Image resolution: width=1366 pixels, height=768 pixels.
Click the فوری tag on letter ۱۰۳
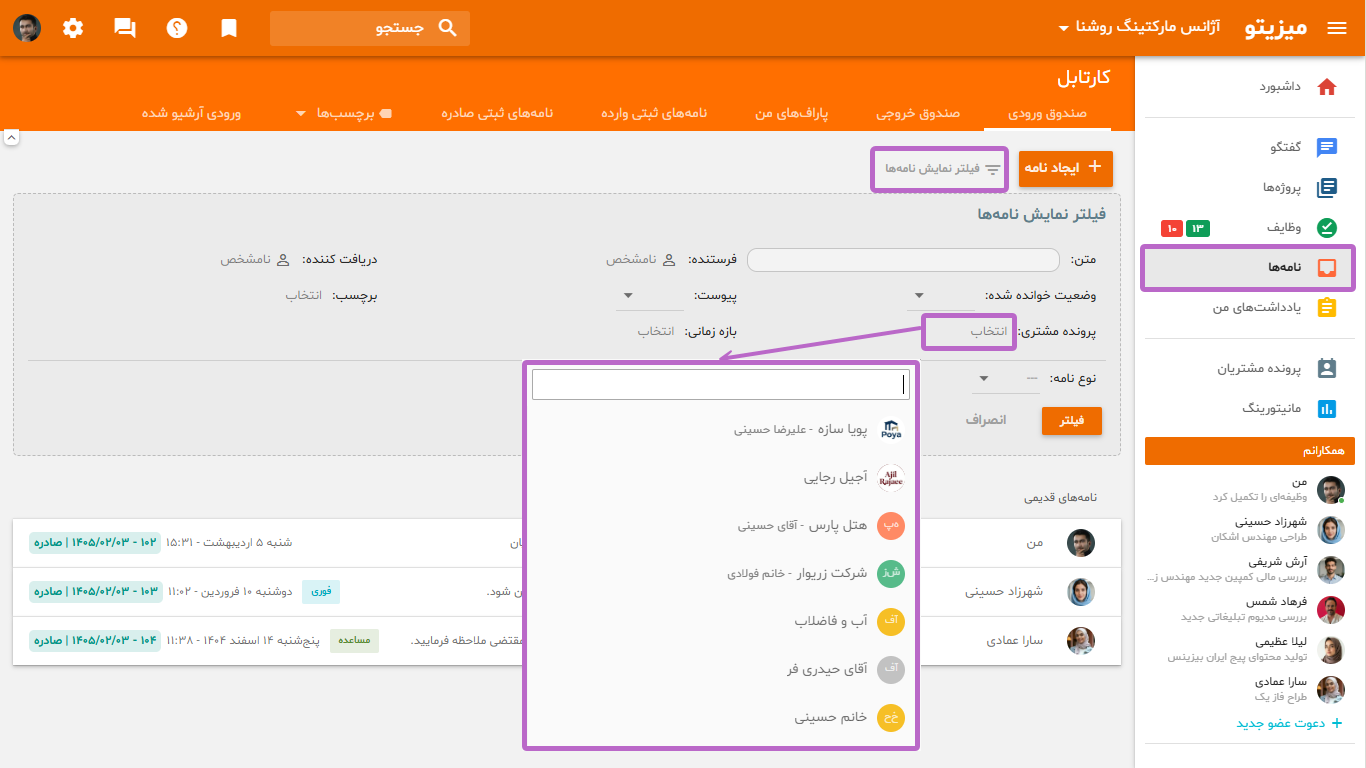tap(321, 592)
